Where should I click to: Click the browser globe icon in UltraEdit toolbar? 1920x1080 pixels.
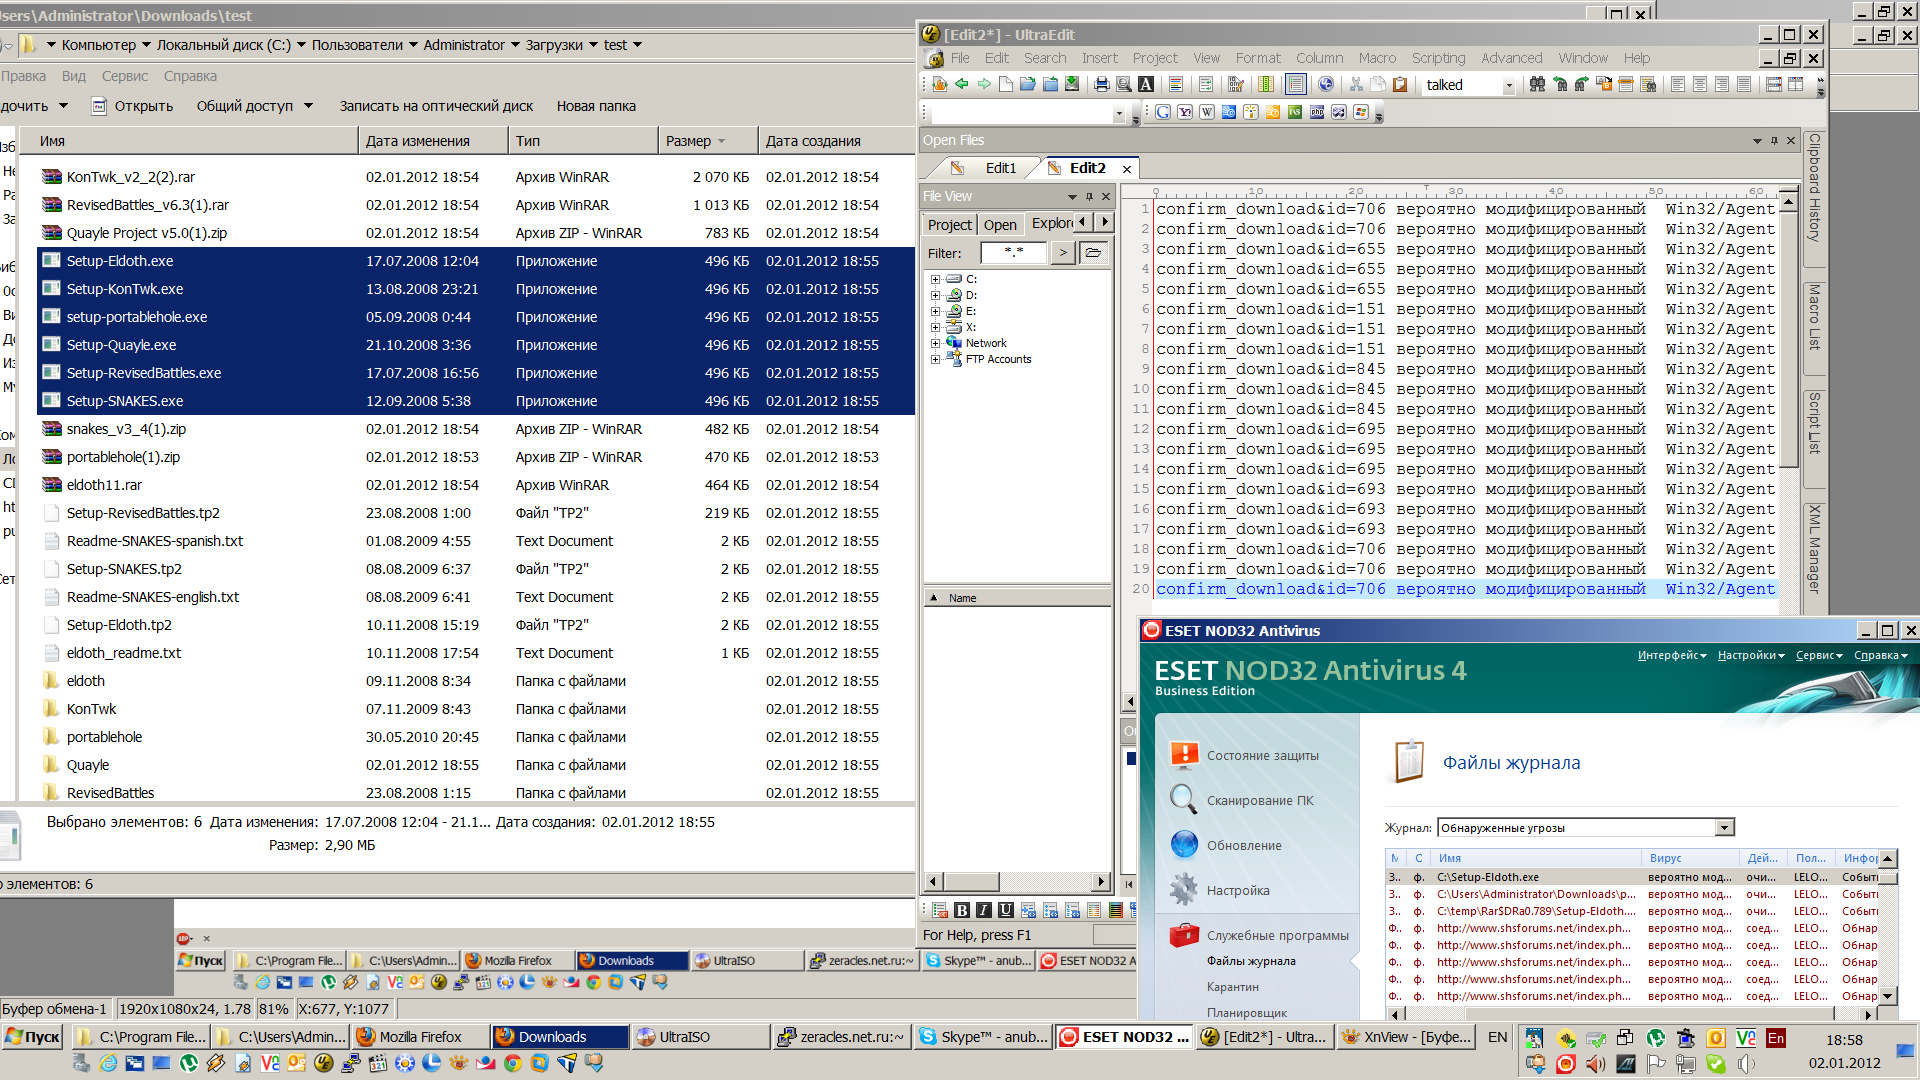(x=1326, y=85)
